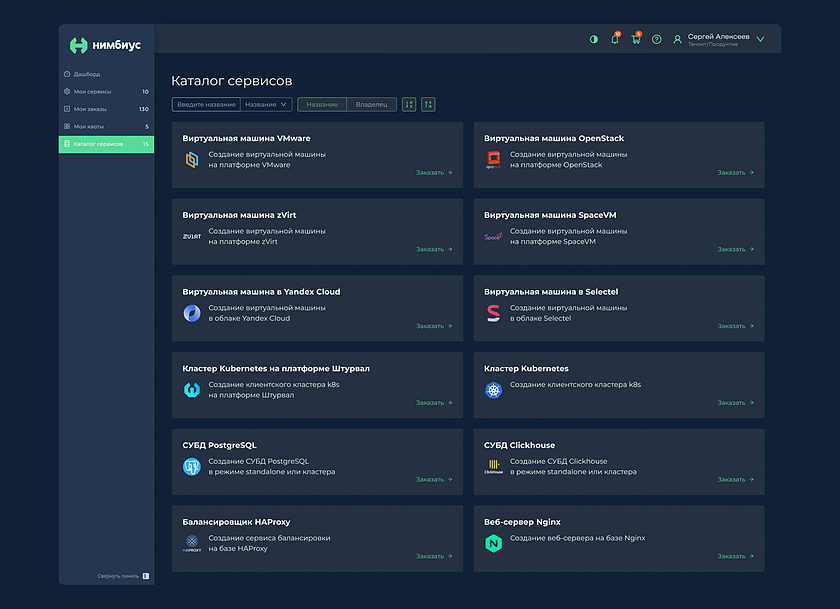The width and height of the screenshot is (840, 609).
Task: Select the Название grouping toggle
Action: pos(322,104)
